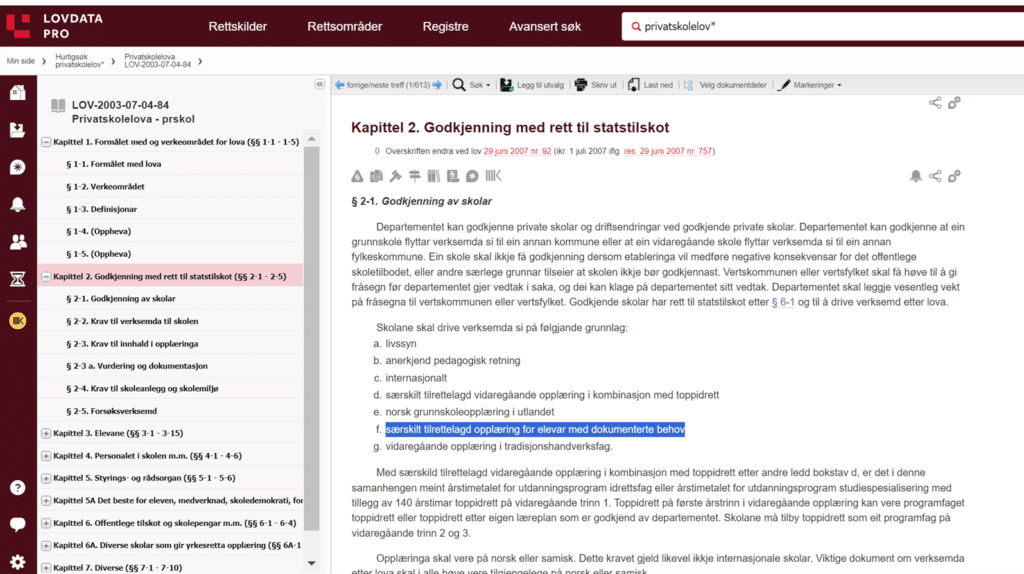Open notifications bell in the left sidebar
Image resolution: width=1024 pixels, height=574 pixels.
tap(18, 204)
